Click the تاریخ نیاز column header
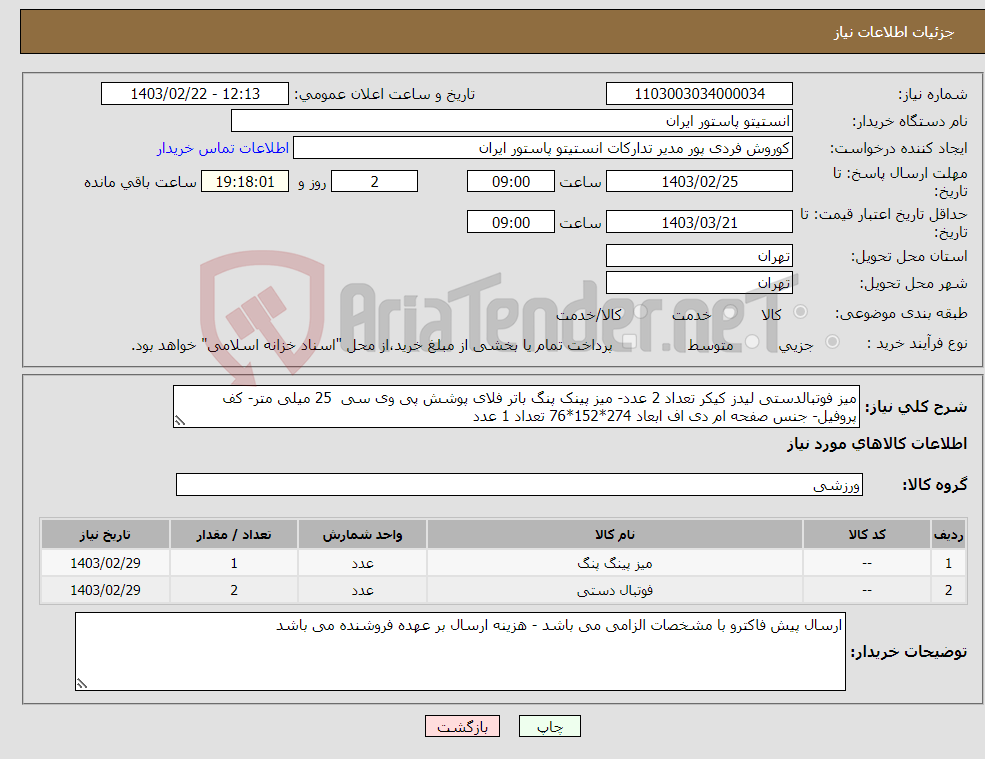The width and height of the screenshot is (985, 759). click(x=105, y=534)
